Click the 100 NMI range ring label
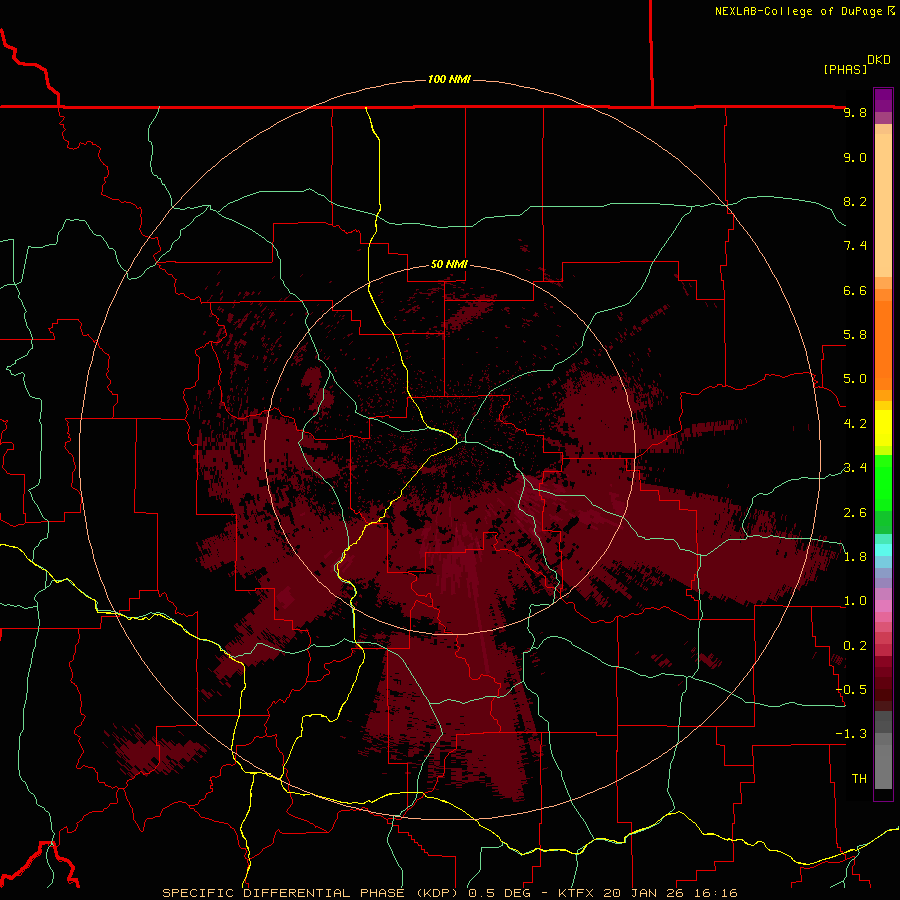The image size is (900, 900). (x=449, y=79)
